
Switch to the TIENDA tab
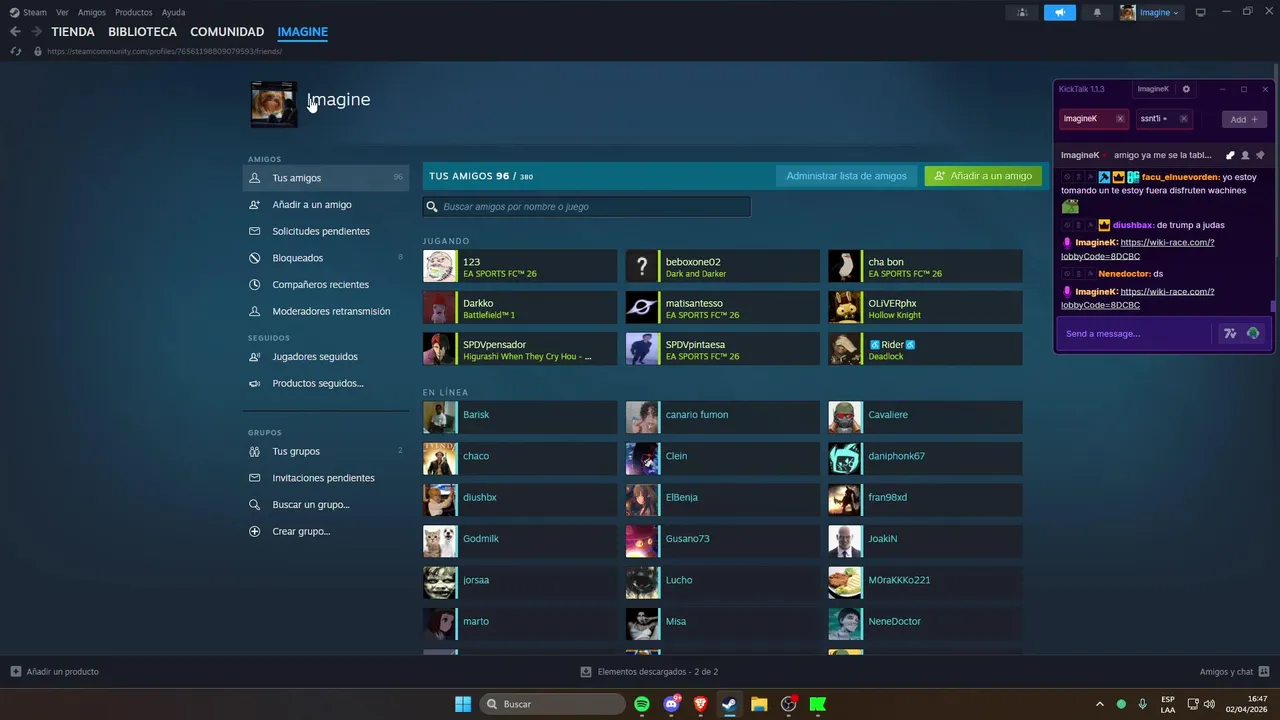click(x=73, y=32)
